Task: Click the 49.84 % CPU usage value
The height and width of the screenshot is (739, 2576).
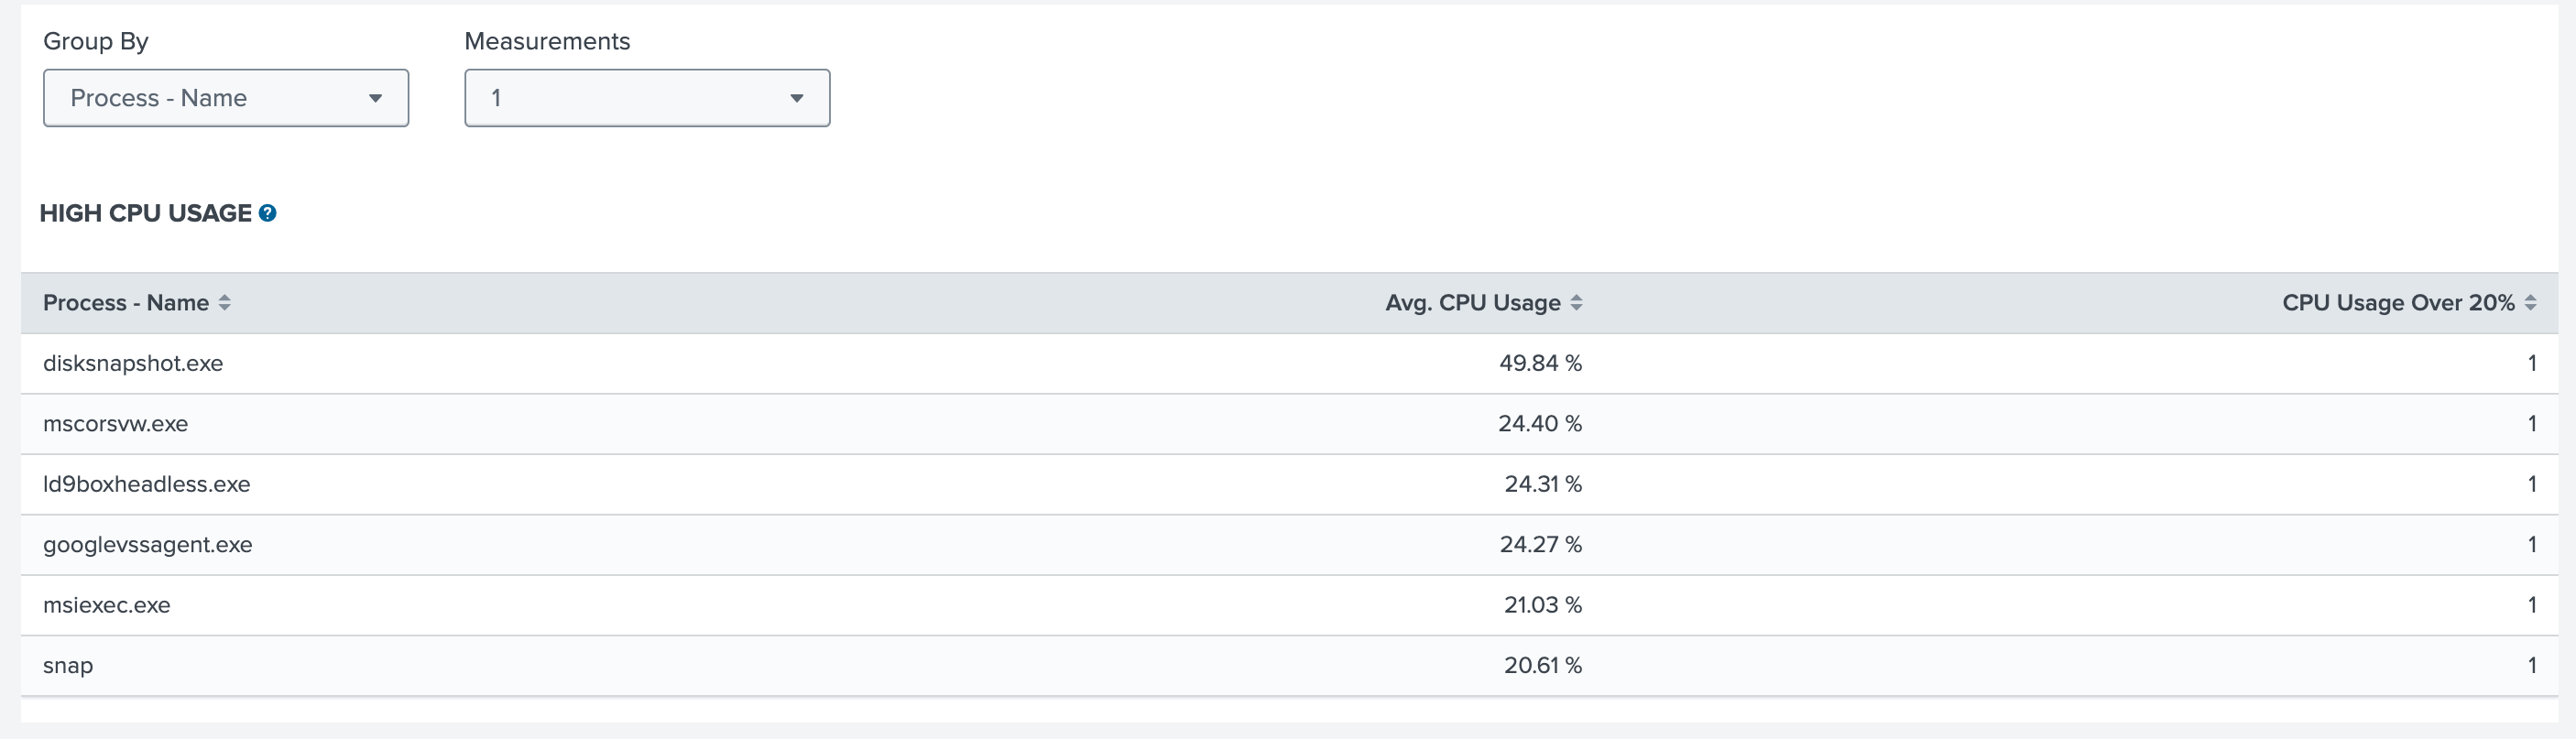Action: (1540, 363)
